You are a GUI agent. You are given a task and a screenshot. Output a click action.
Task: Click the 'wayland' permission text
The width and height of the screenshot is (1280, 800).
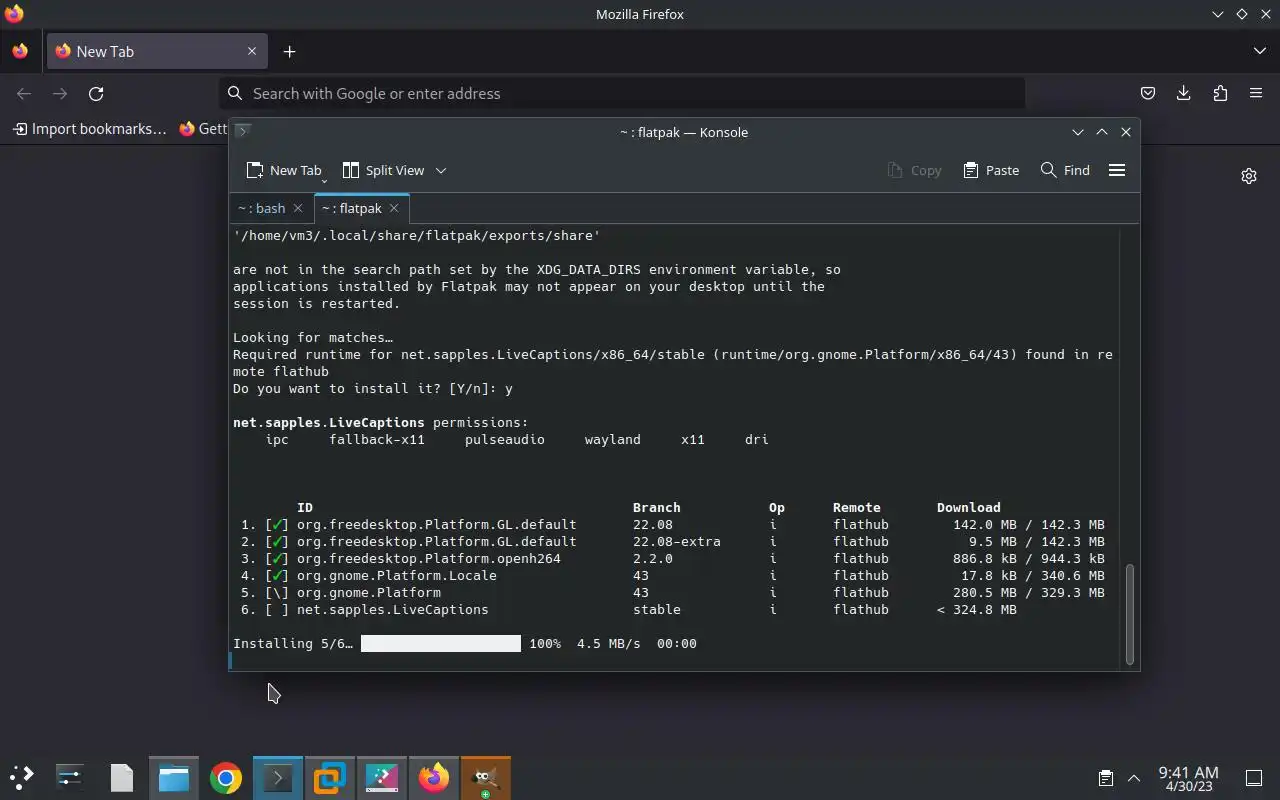click(612, 439)
